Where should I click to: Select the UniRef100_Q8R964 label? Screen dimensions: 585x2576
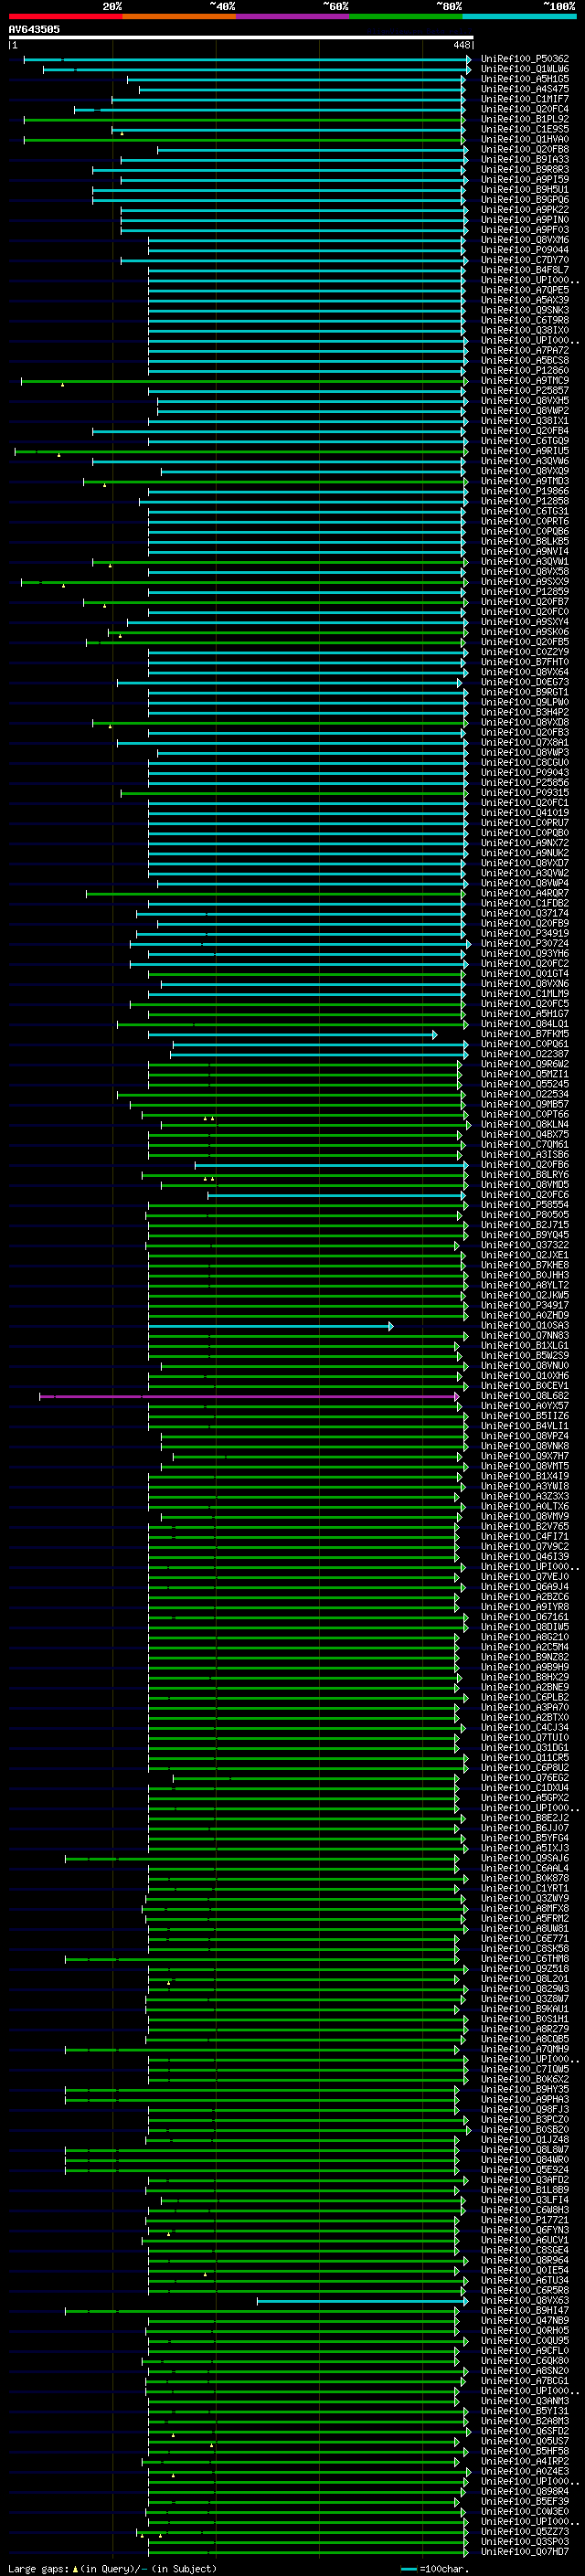pyautogui.click(x=524, y=2260)
